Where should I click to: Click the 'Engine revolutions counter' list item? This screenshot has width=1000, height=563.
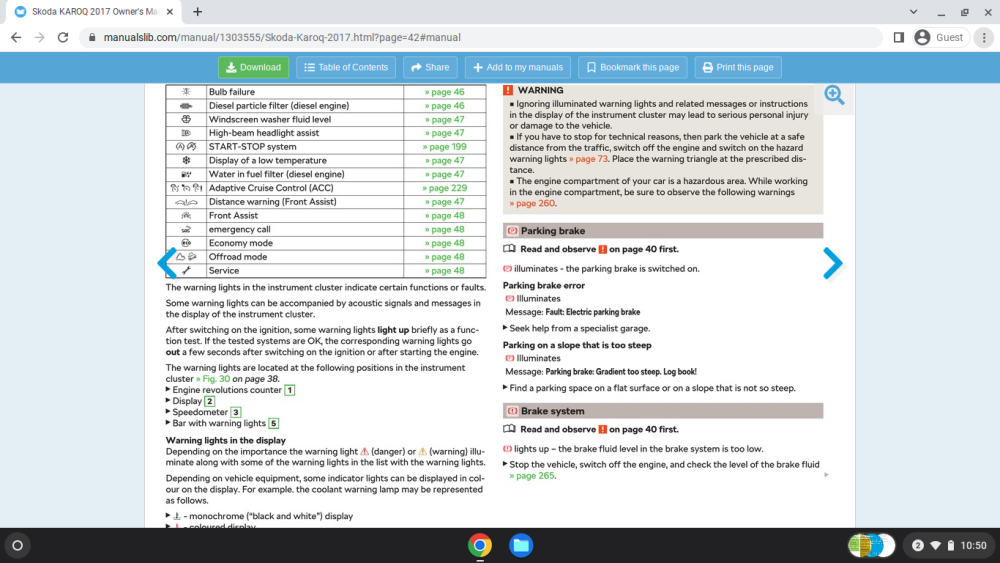click(227, 390)
